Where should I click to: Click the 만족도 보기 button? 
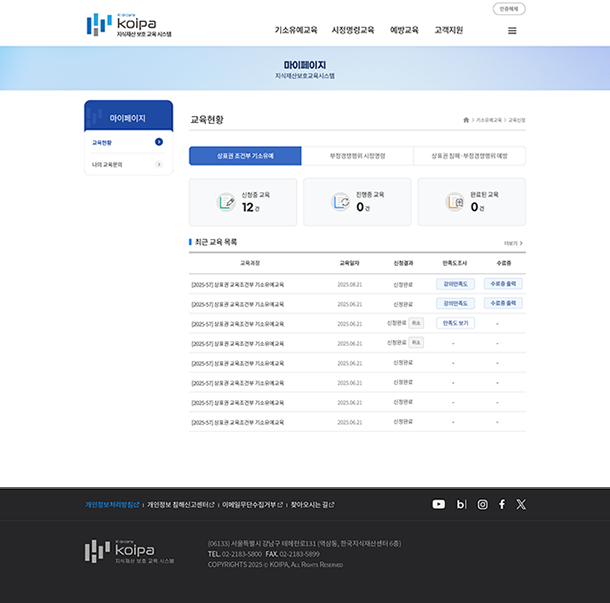pos(454,323)
